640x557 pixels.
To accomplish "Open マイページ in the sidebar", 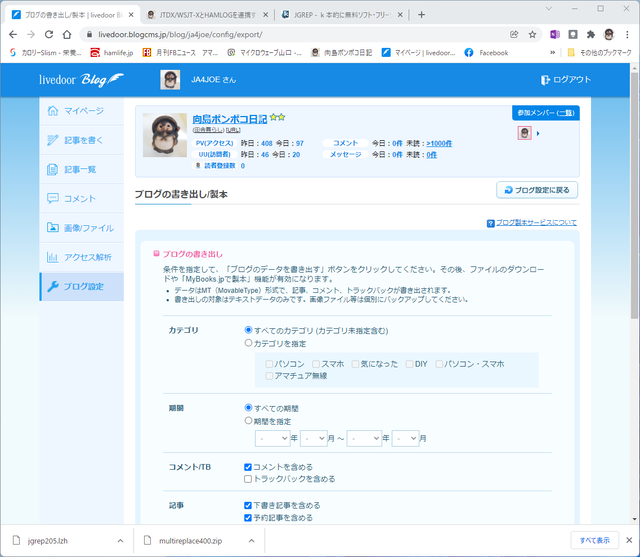I will [82, 111].
